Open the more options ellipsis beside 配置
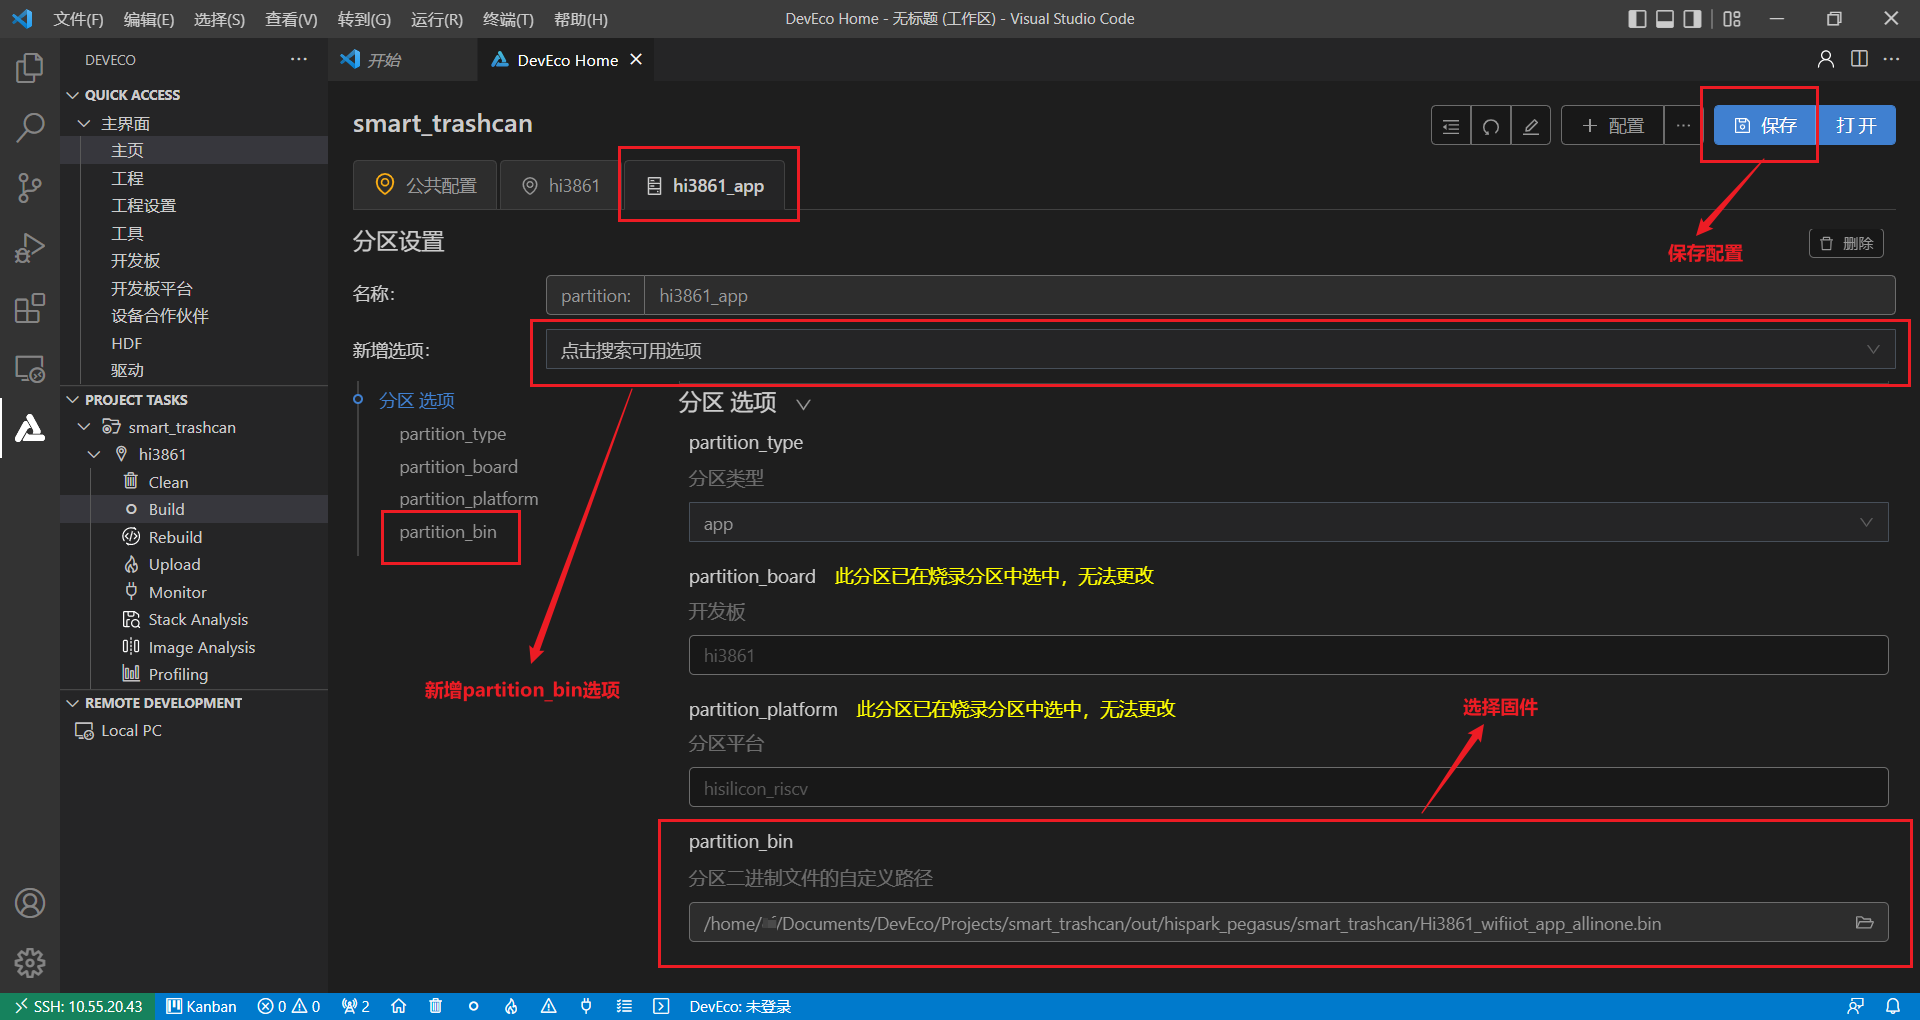Image resolution: width=1920 pixels, height=1020 pixels. [x=1684, y=126]
